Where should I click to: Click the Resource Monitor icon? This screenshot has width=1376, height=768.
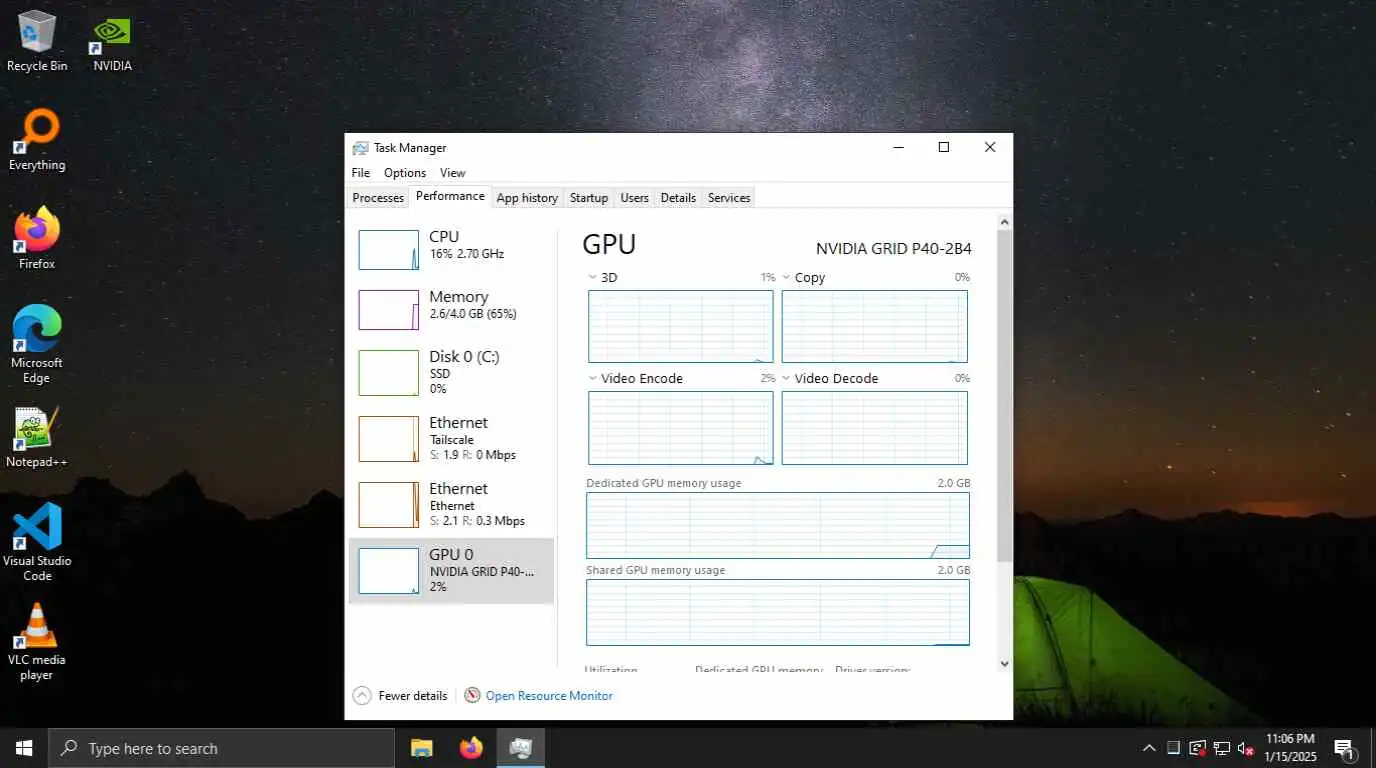(473, 695)
